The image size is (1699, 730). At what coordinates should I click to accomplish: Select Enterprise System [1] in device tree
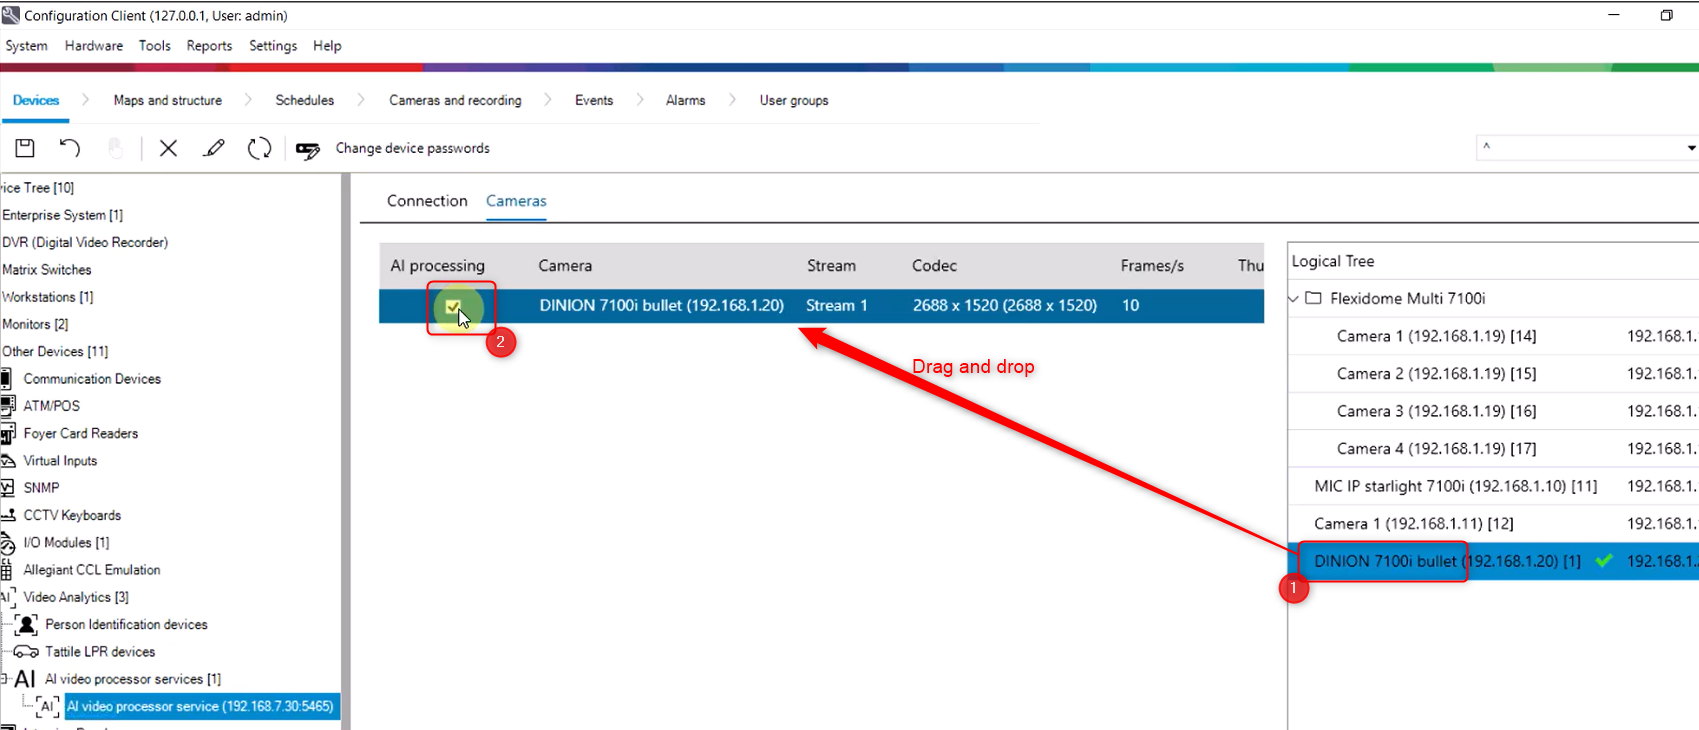tap(62, 215)
